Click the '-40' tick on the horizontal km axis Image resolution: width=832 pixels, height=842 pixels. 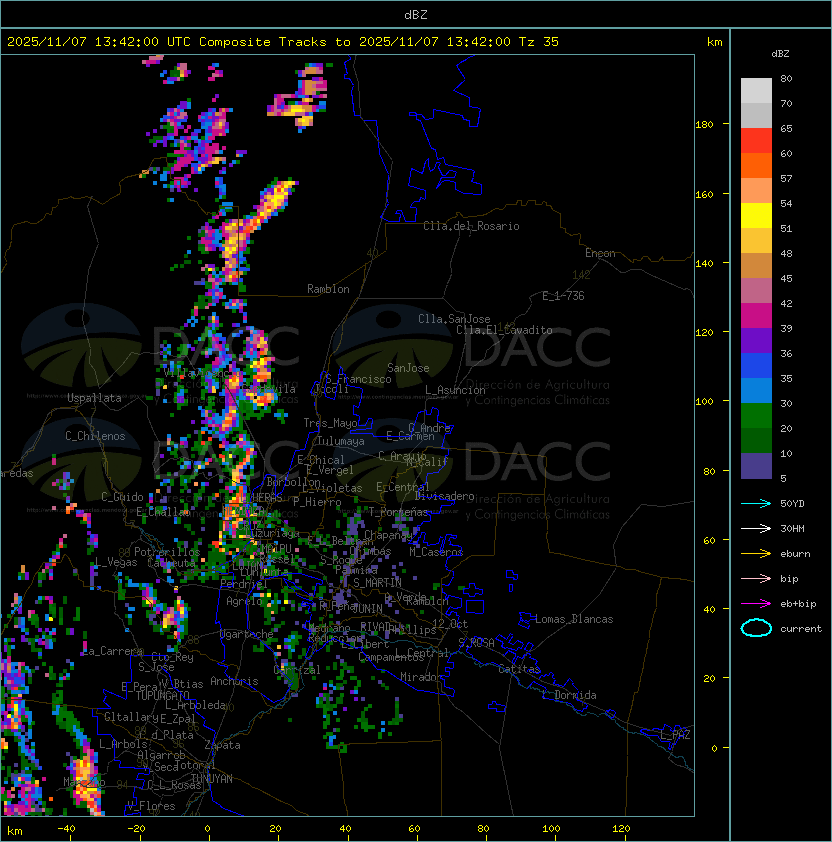pos(66,829)
